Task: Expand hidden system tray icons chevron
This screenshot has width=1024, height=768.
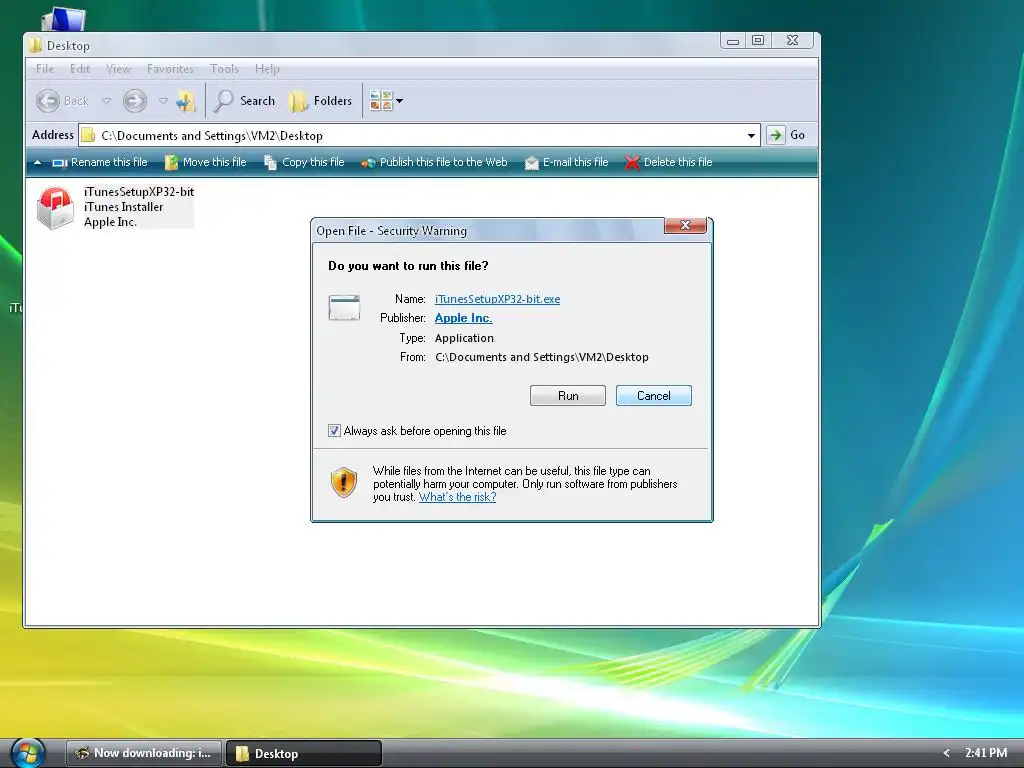Action: (x=947, y=753)
